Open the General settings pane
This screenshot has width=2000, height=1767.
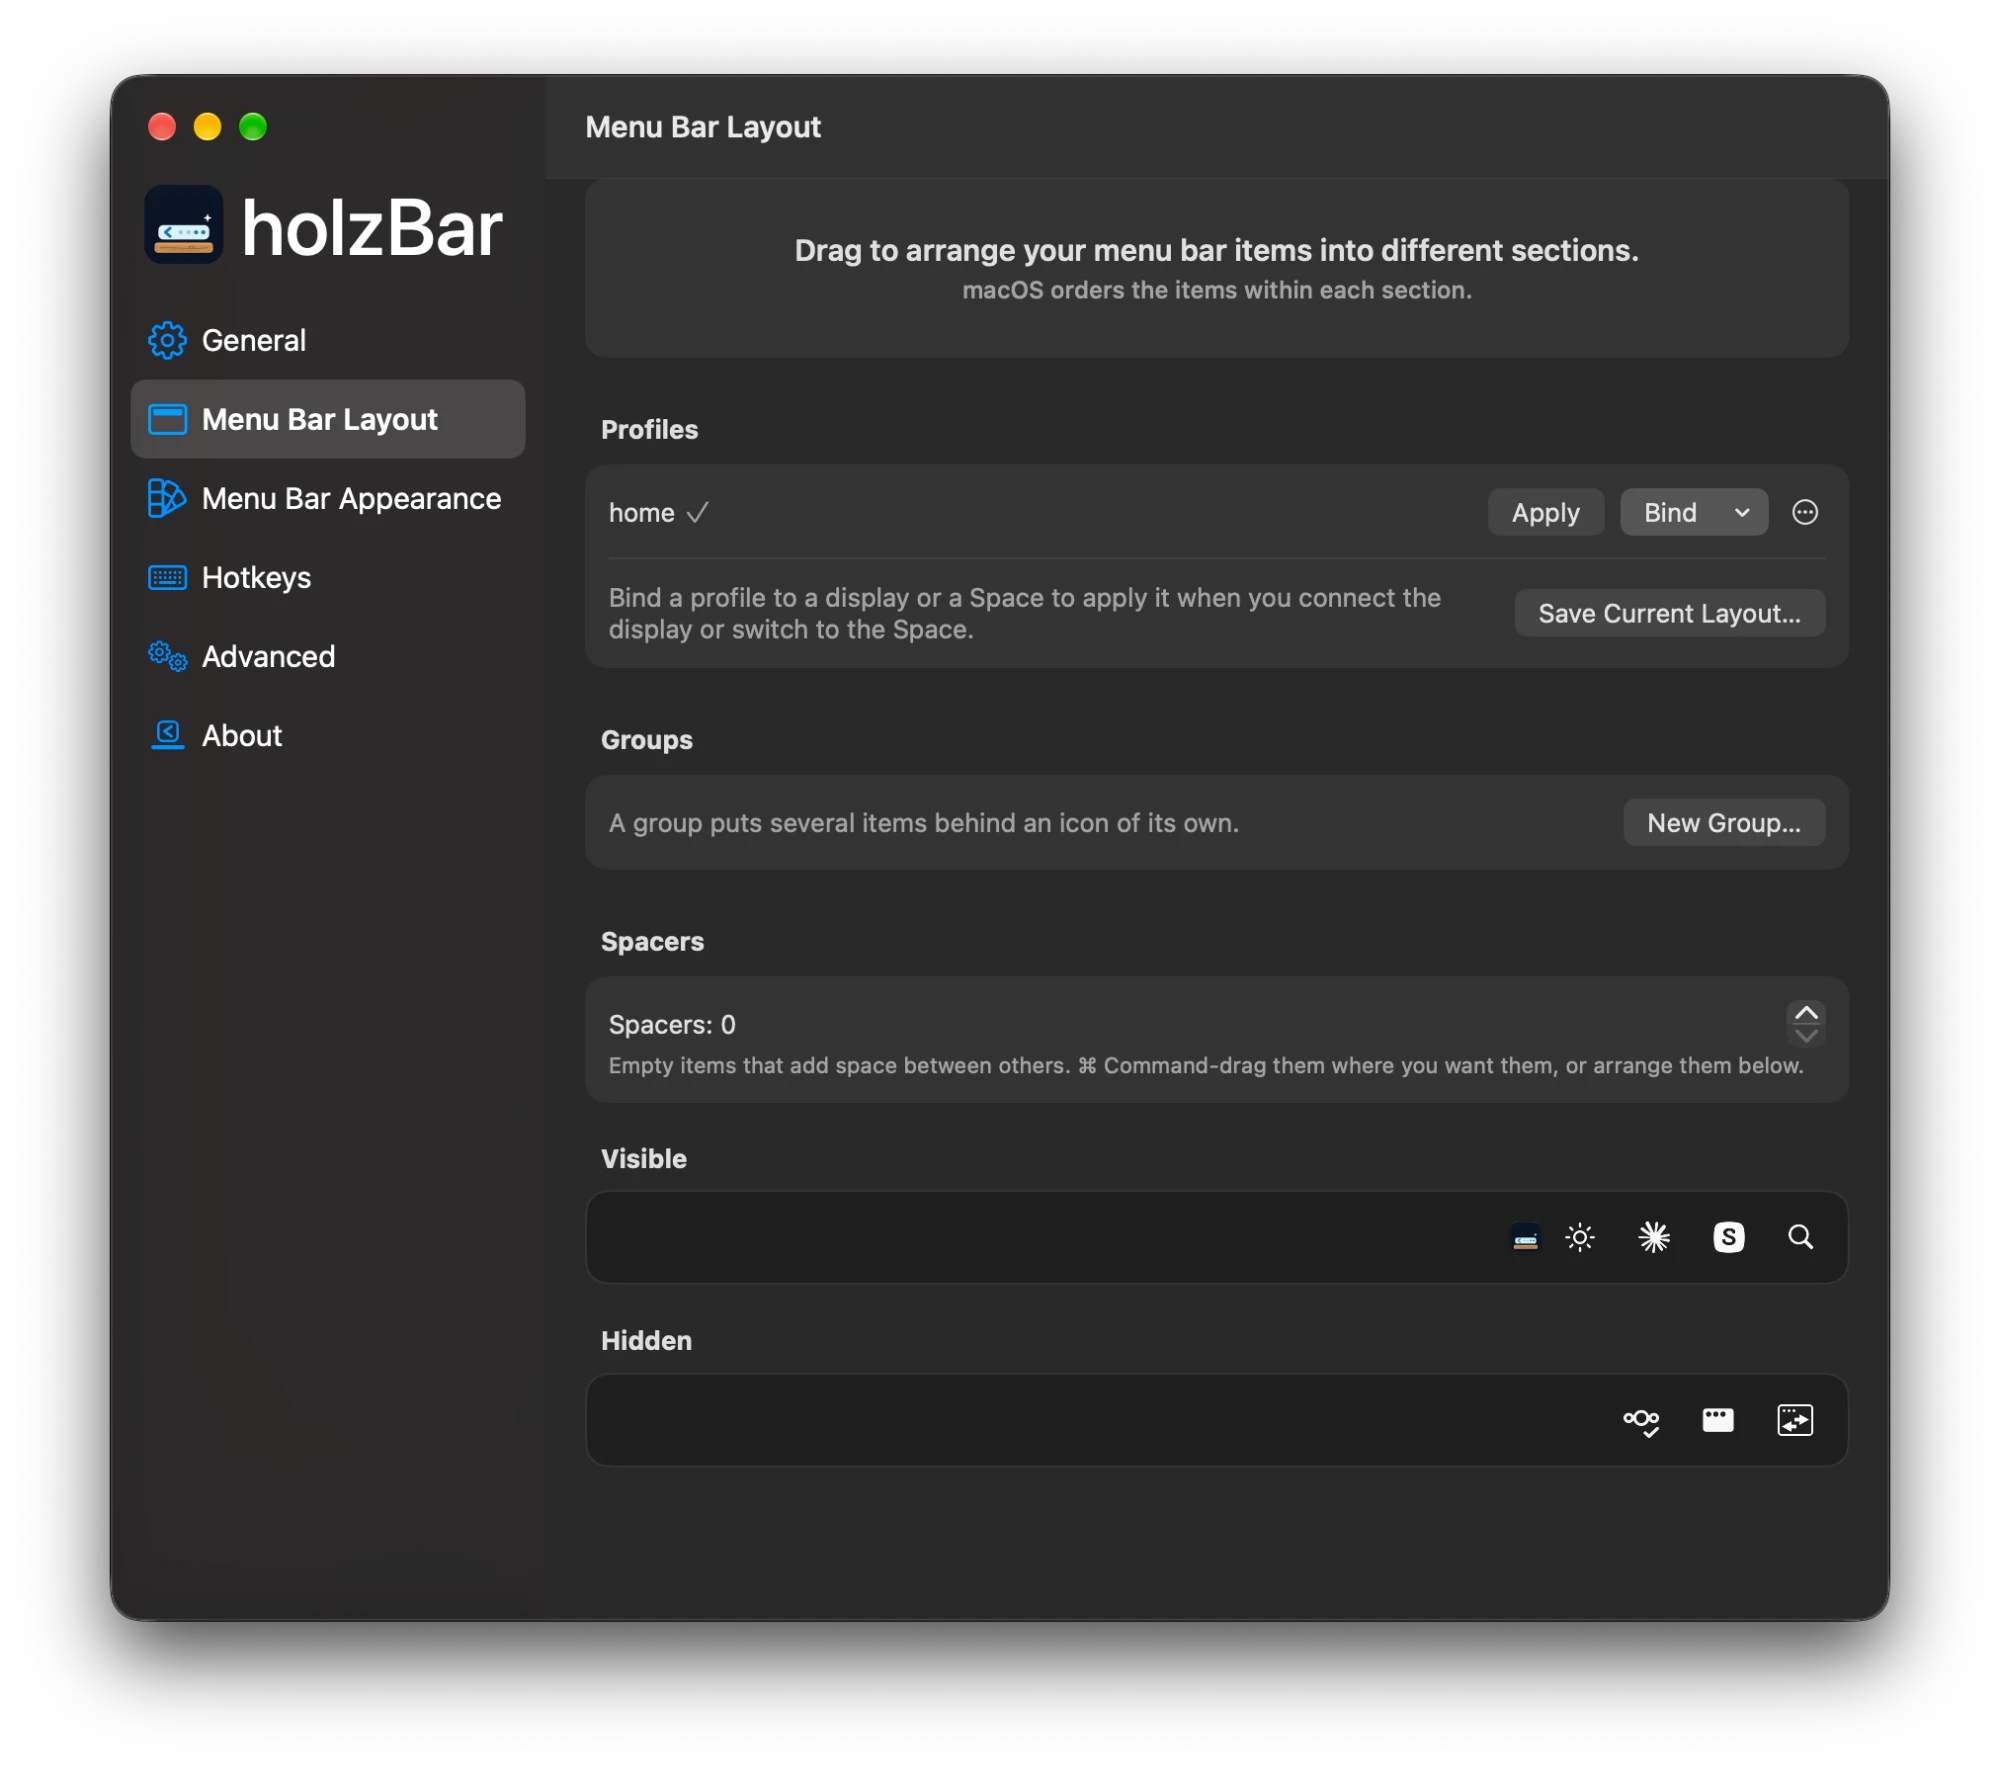[327, 340]
